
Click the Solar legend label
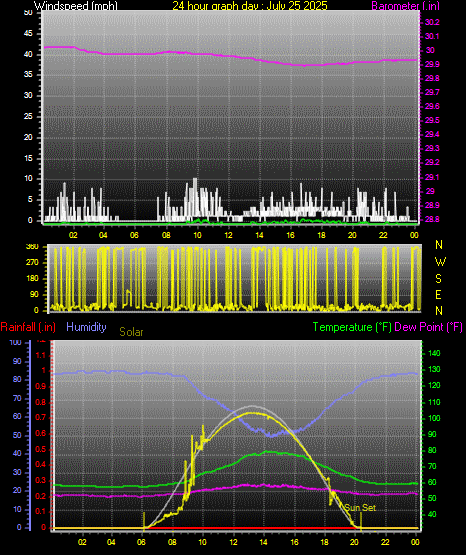(131, 332)
